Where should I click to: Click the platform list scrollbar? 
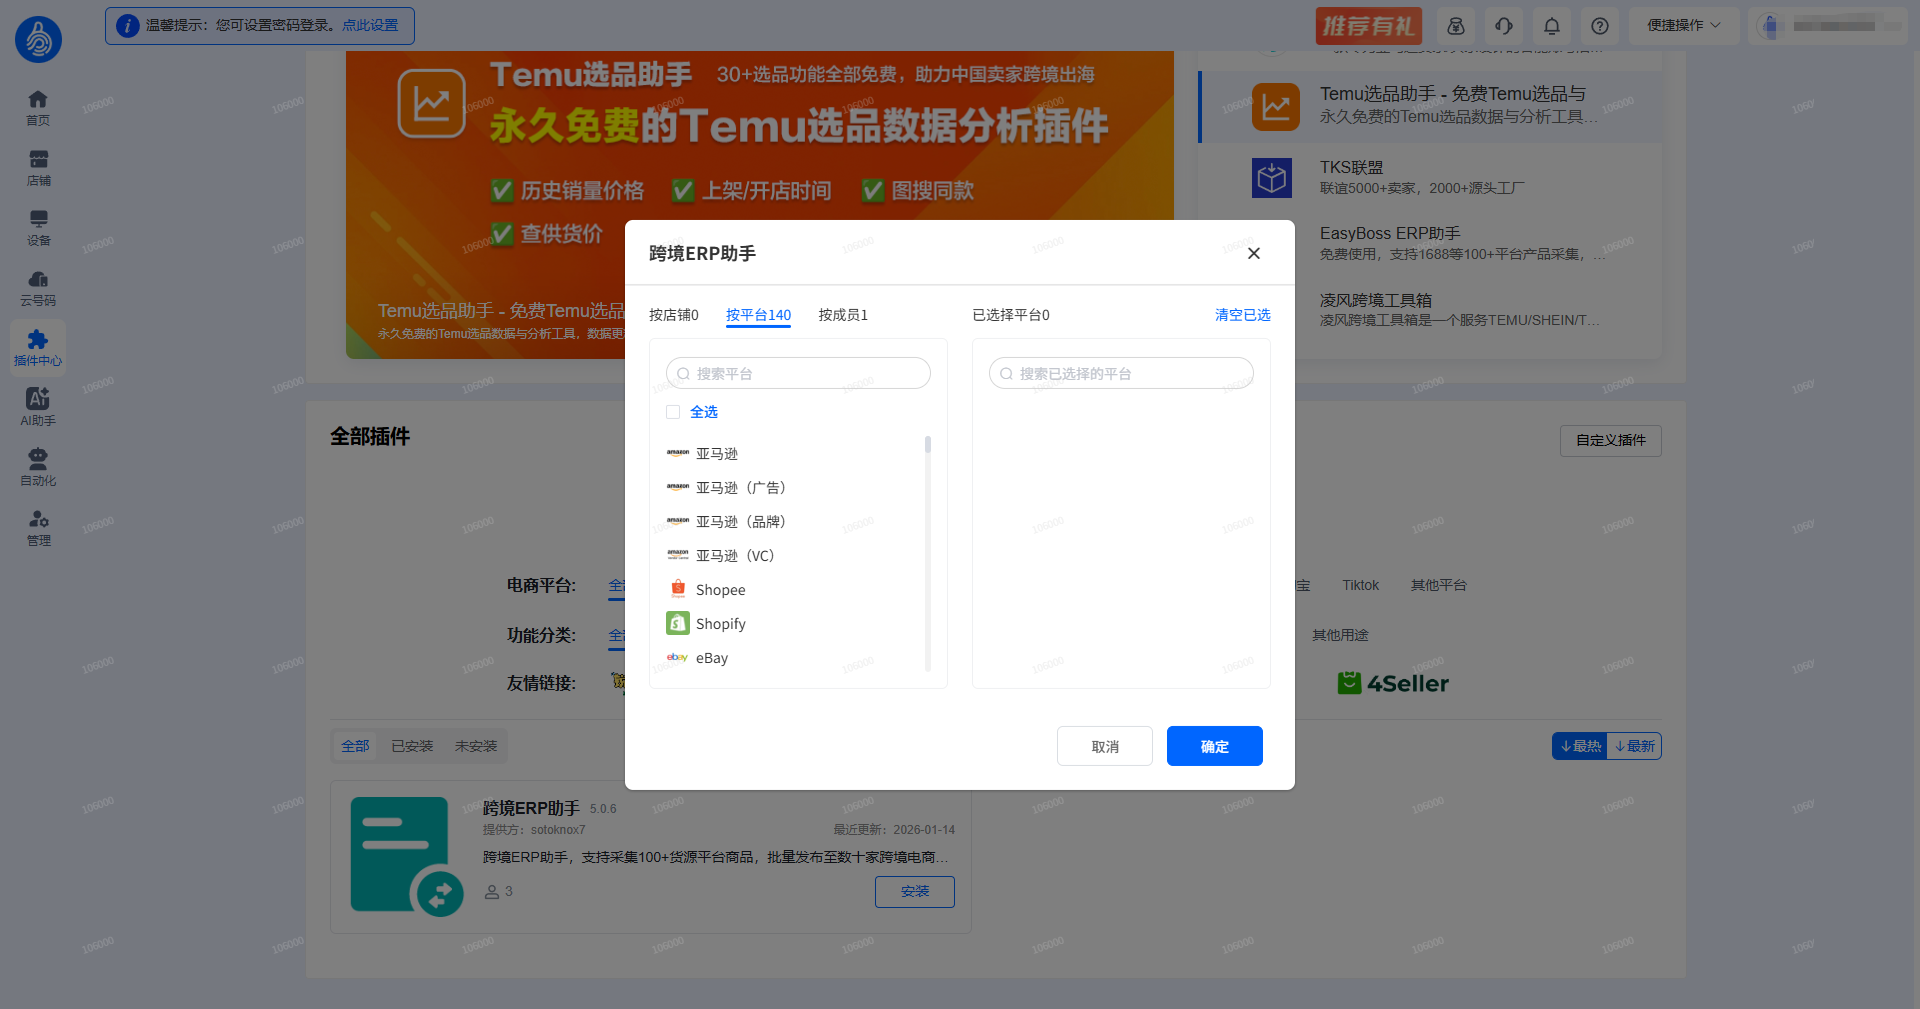pyautogui.click(x=928, y=445)
